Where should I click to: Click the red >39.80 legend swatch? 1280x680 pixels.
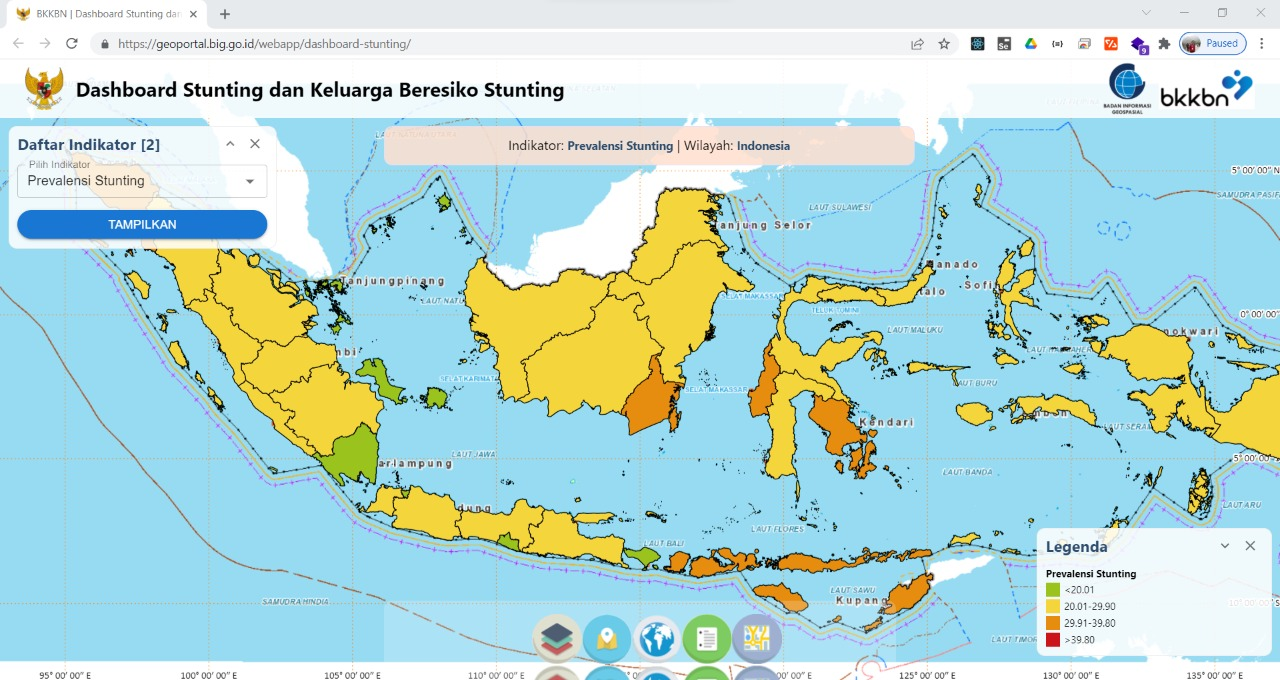click(x=1053, y=640)
